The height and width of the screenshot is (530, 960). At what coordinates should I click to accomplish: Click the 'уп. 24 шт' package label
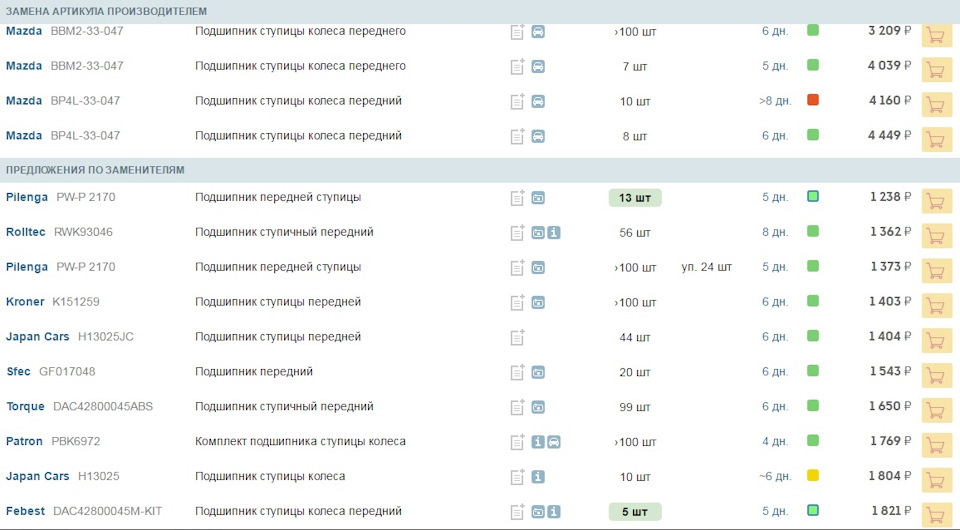point(707,267)
